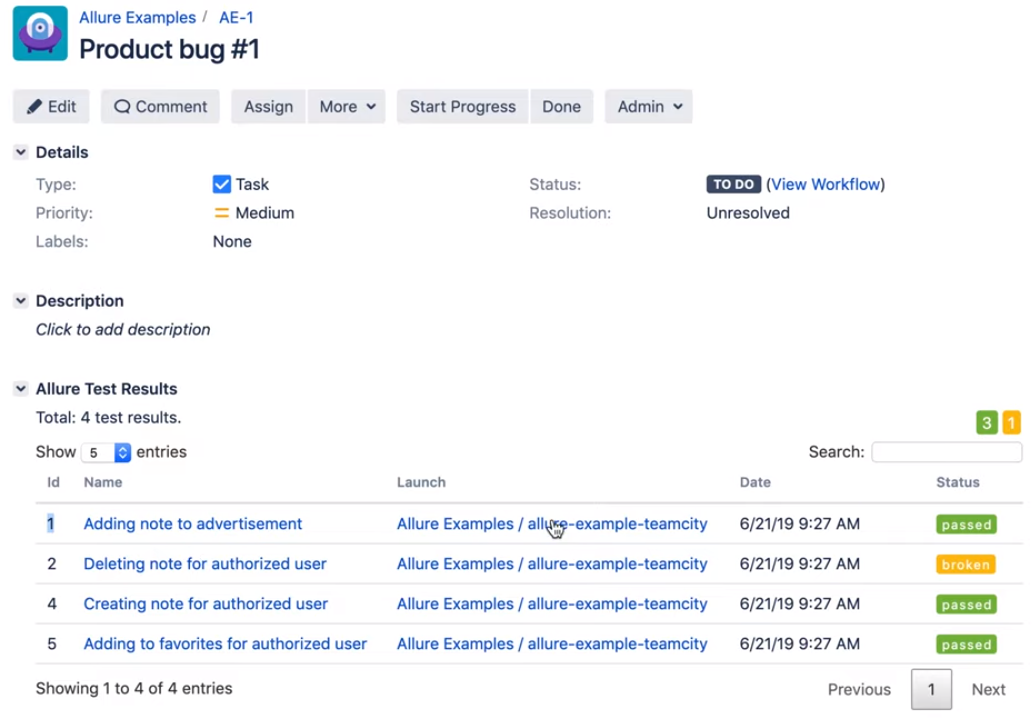
Task: Click the Unresolved resolution value
Action: tap(748, 213)
